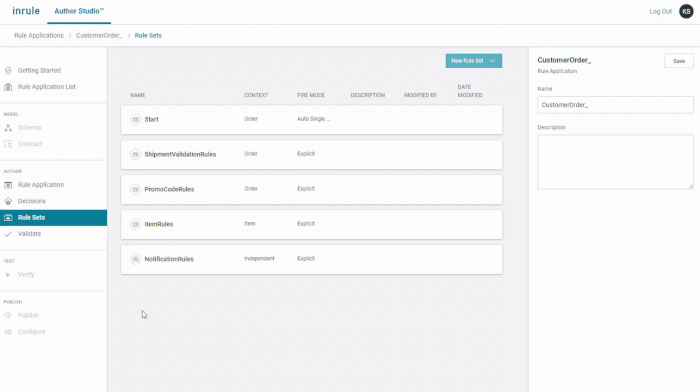Click the Contract sidebar label

(30, 144)
